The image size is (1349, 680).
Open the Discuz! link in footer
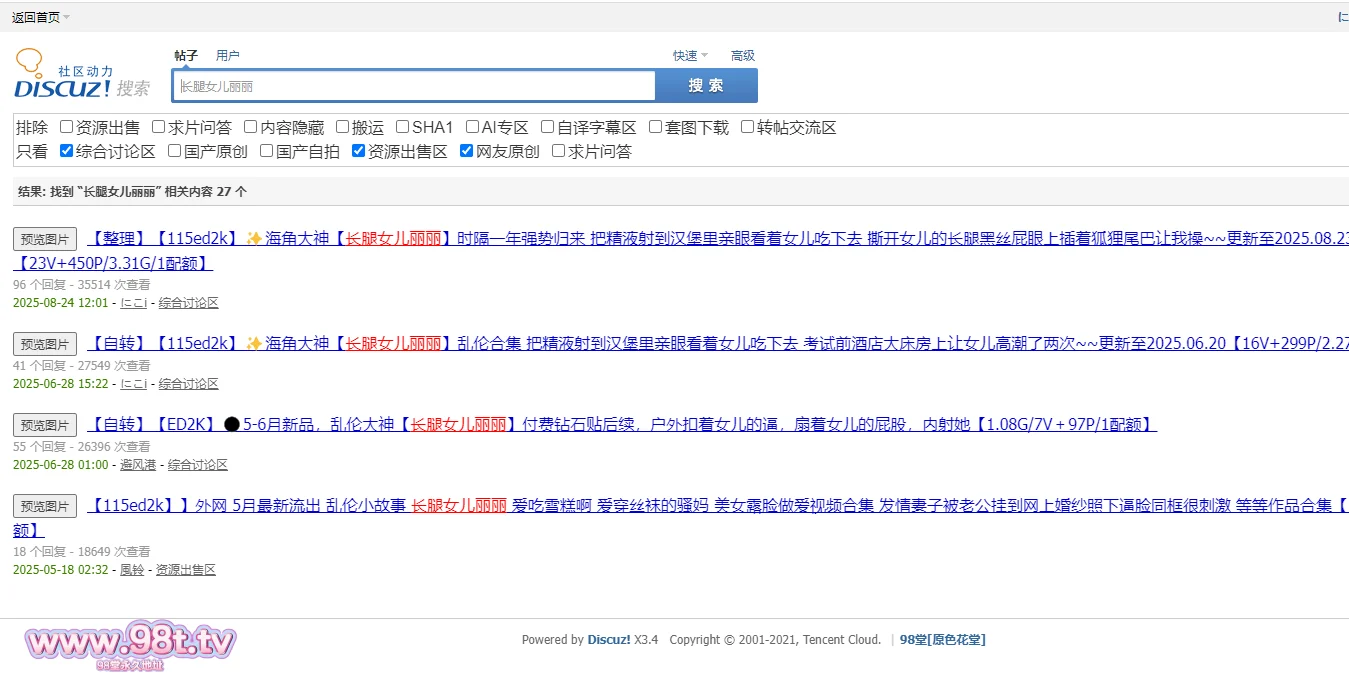coord(608,640)
